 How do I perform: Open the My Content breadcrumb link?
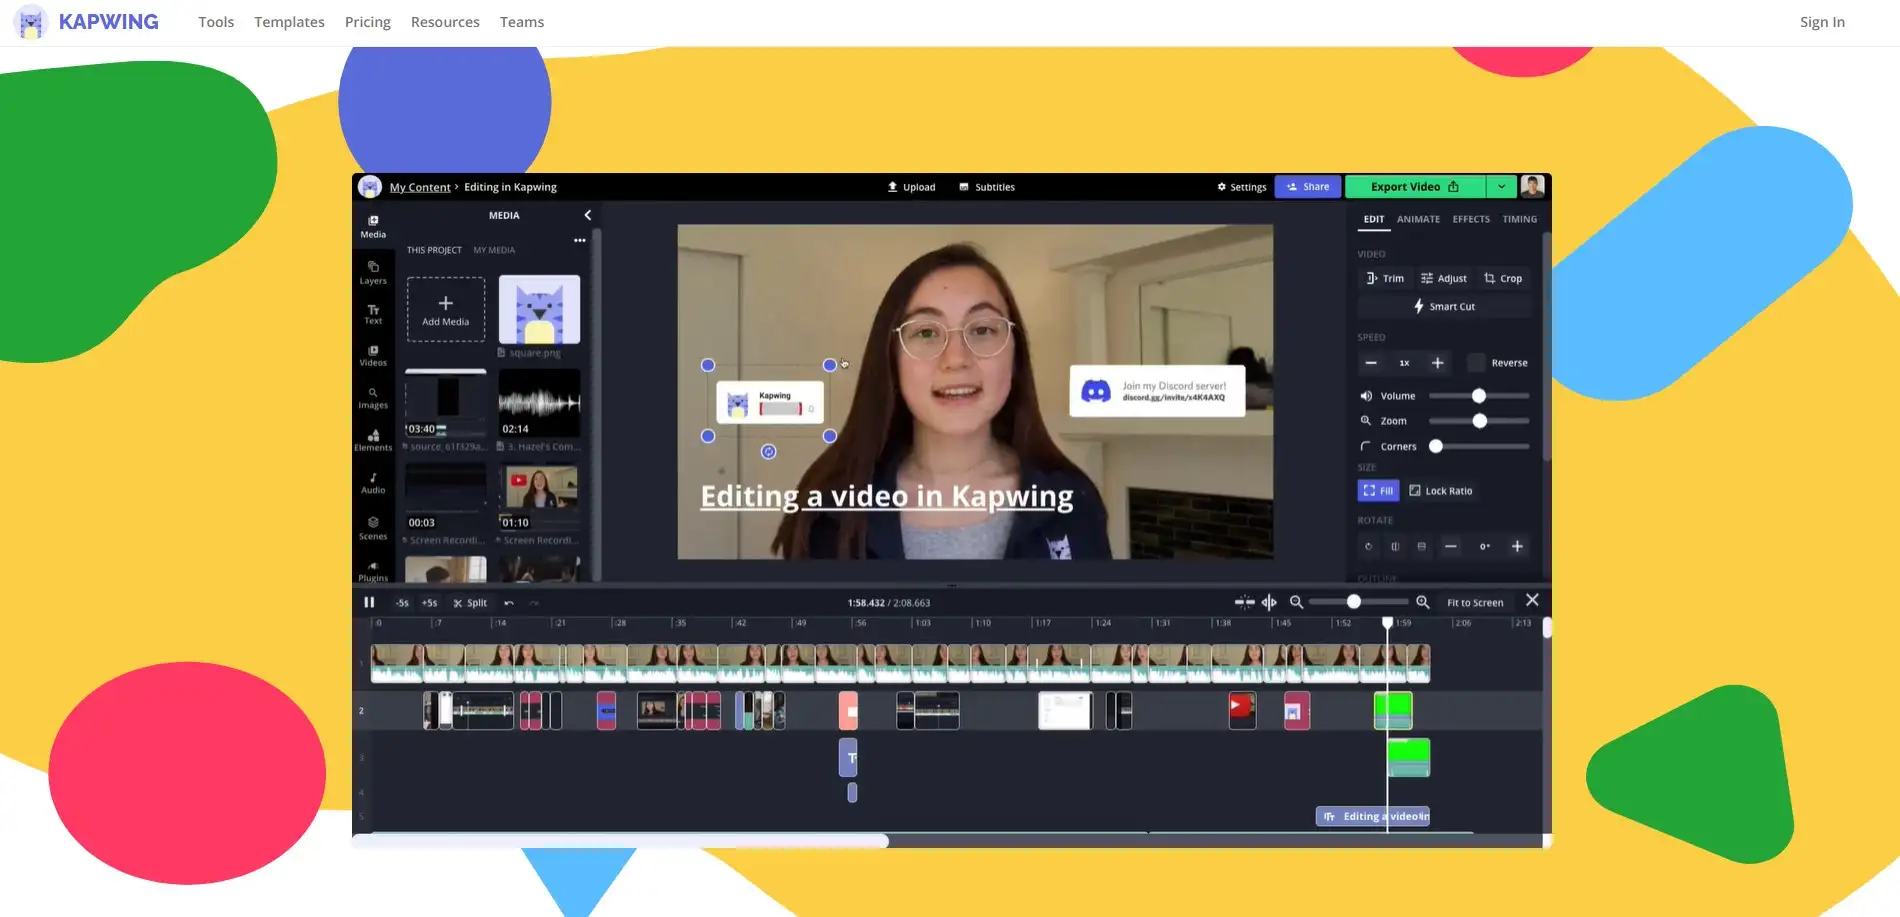tap(420, 187)
